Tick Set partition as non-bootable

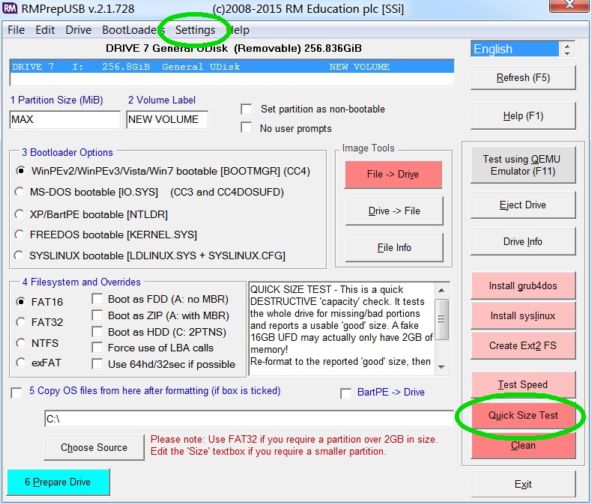tap(246, 109)
